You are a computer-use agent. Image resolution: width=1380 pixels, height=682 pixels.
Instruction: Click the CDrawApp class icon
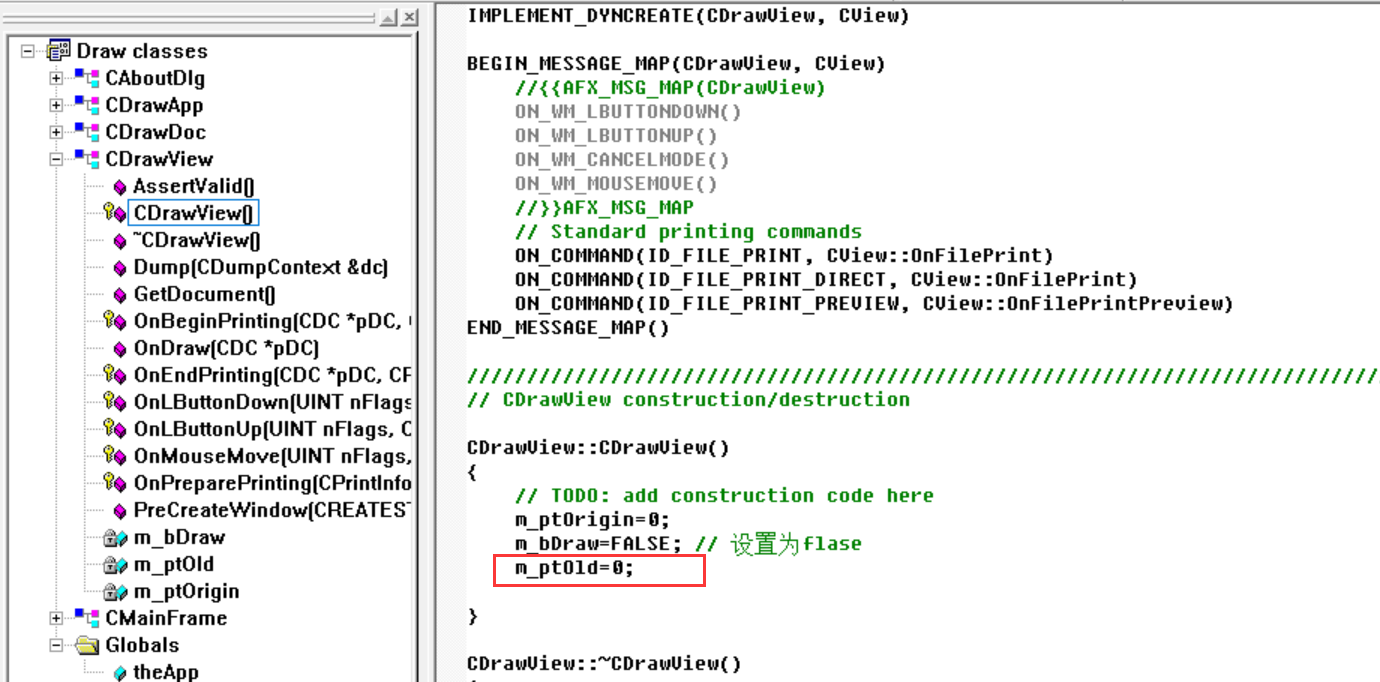87,105
